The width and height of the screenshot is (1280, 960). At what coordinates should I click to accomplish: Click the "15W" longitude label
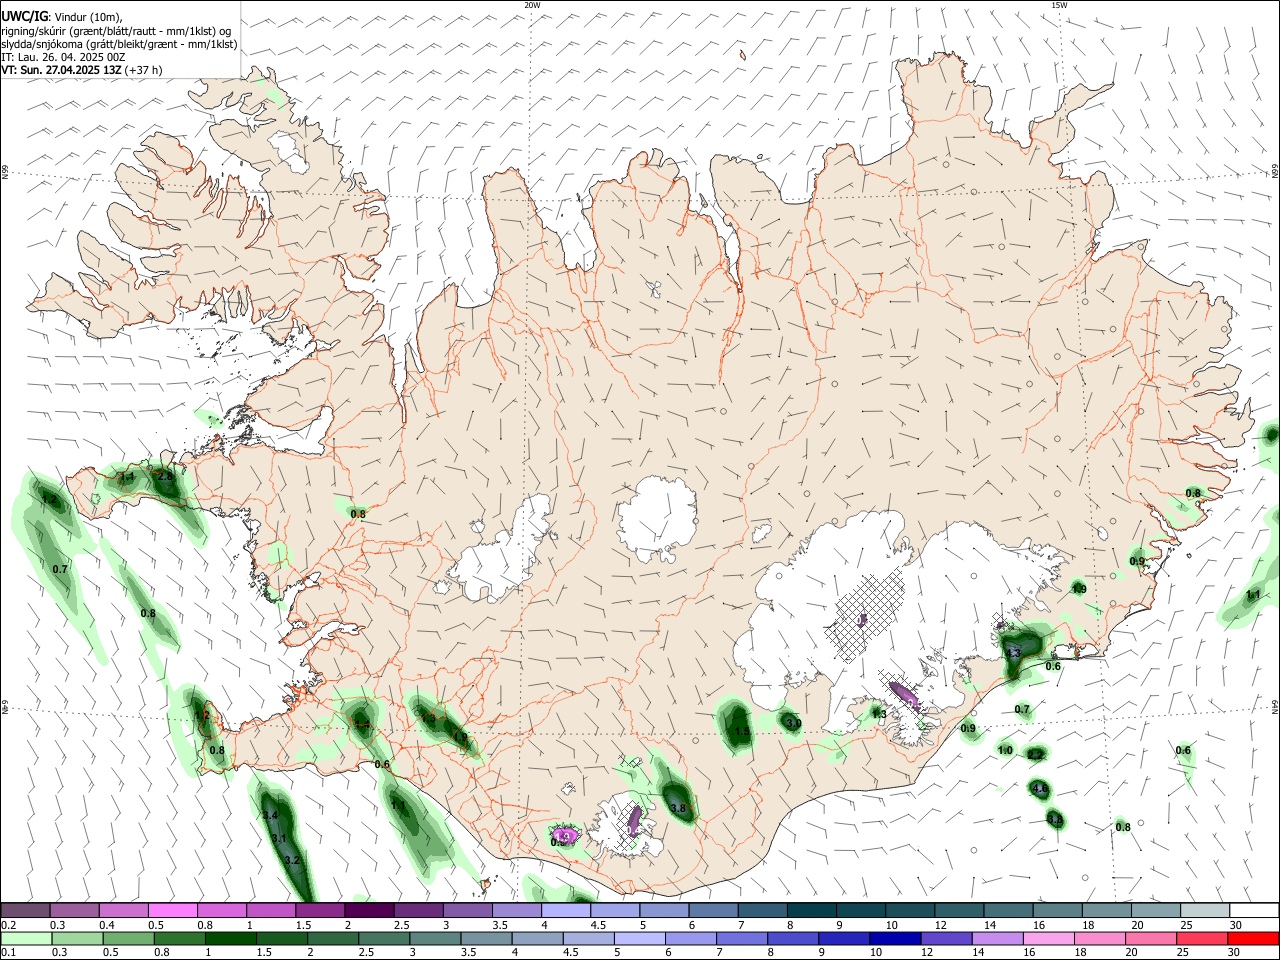(x=1059, y=5)
